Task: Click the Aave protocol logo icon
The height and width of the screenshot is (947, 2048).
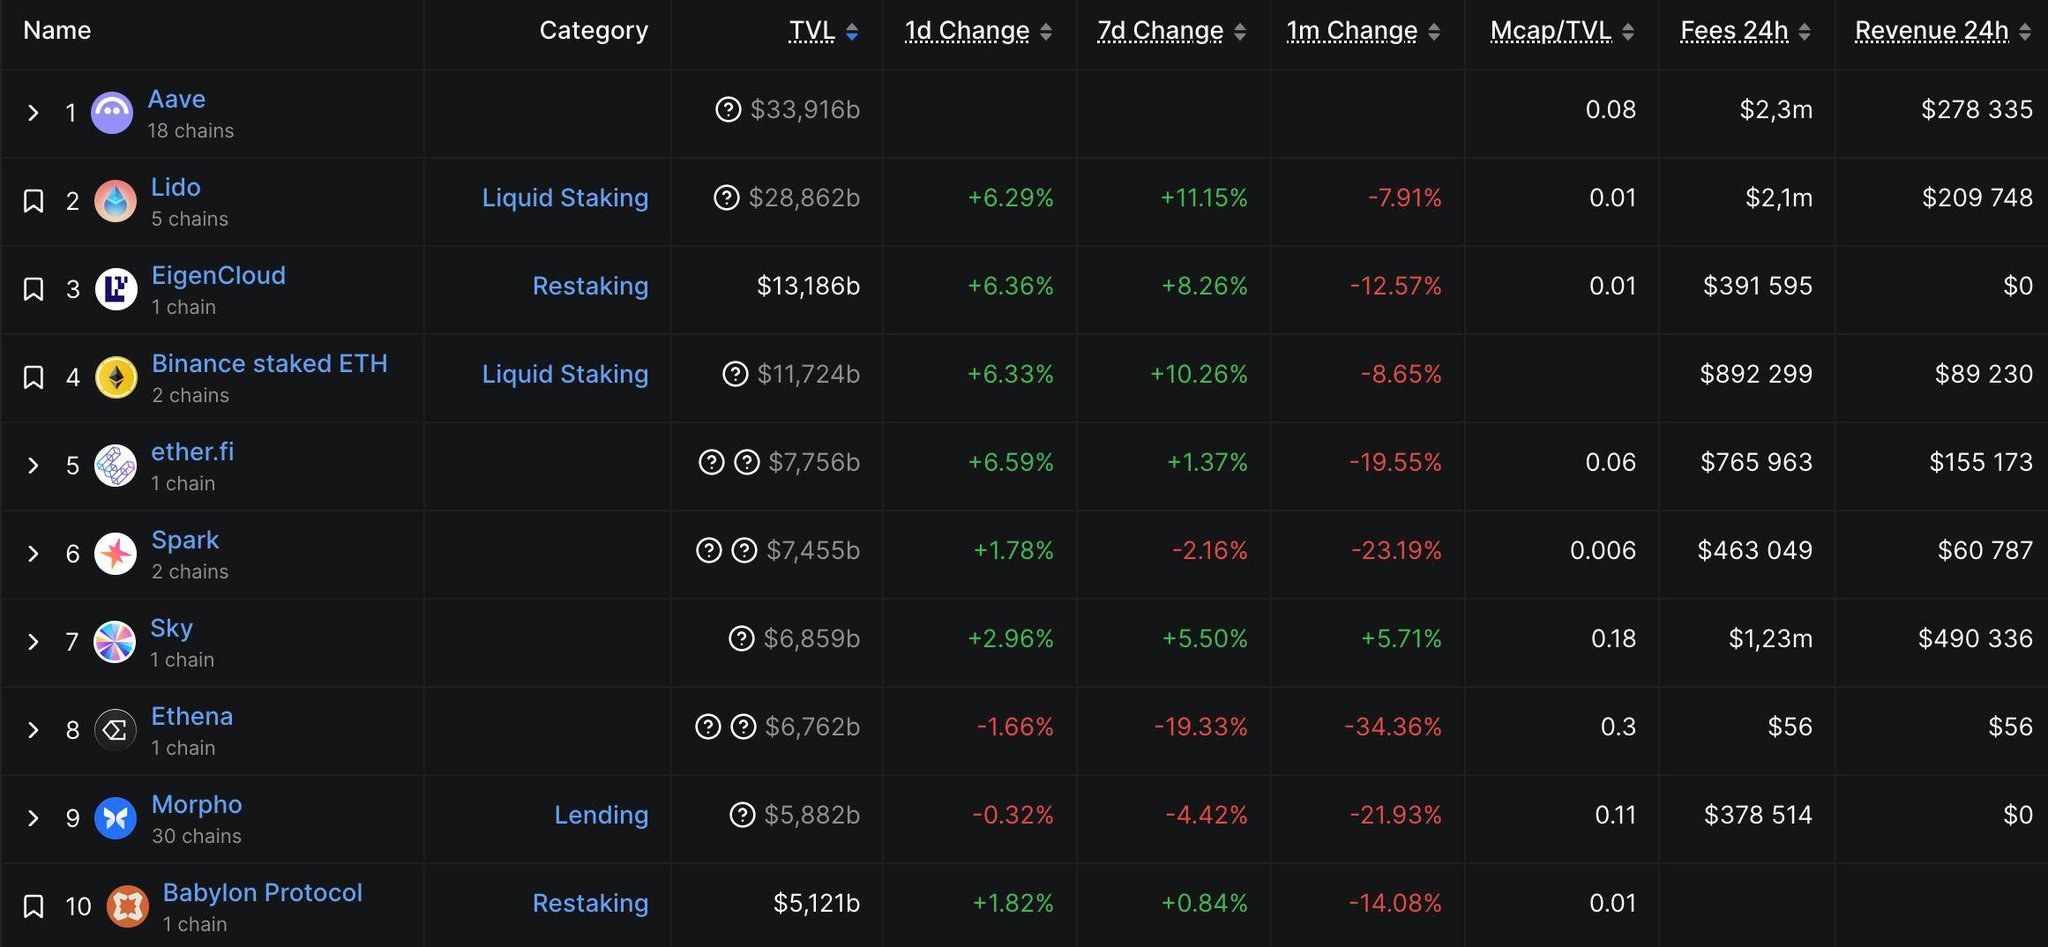Action: 112,113
